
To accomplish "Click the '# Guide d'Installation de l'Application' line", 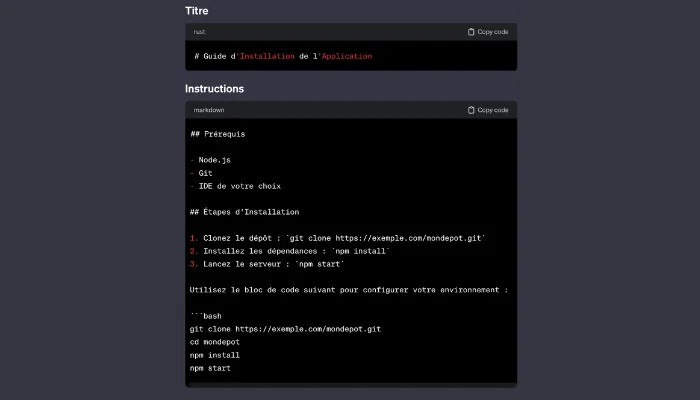I will point(283,56).
